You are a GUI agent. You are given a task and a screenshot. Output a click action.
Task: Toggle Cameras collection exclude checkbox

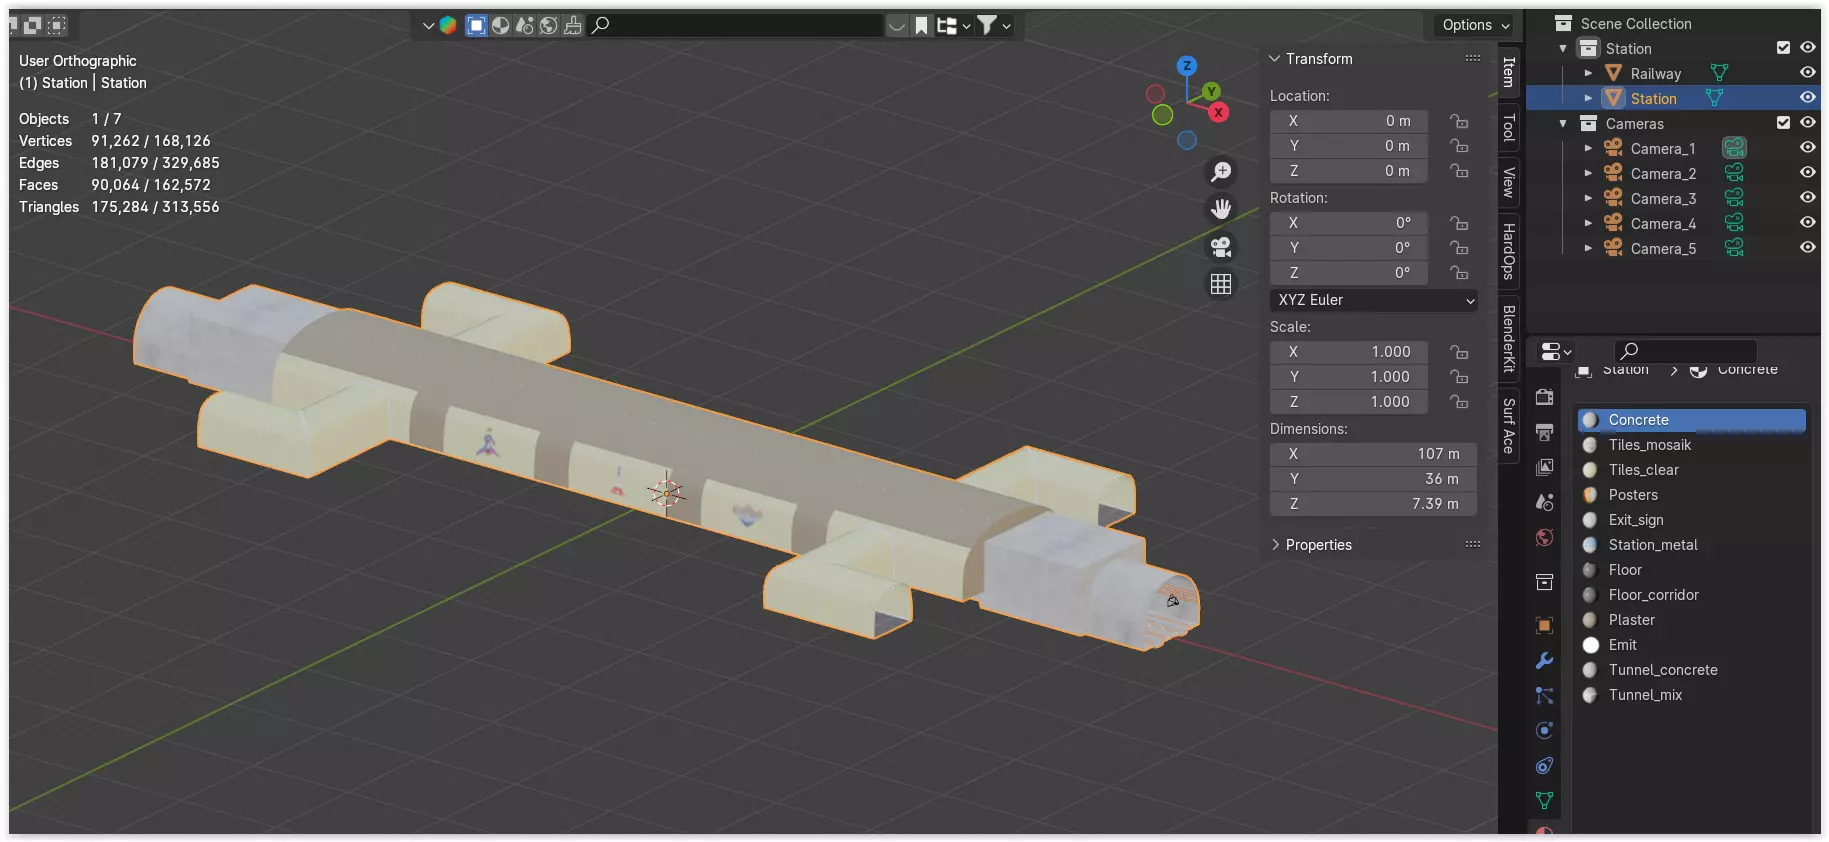(1783, 123)
